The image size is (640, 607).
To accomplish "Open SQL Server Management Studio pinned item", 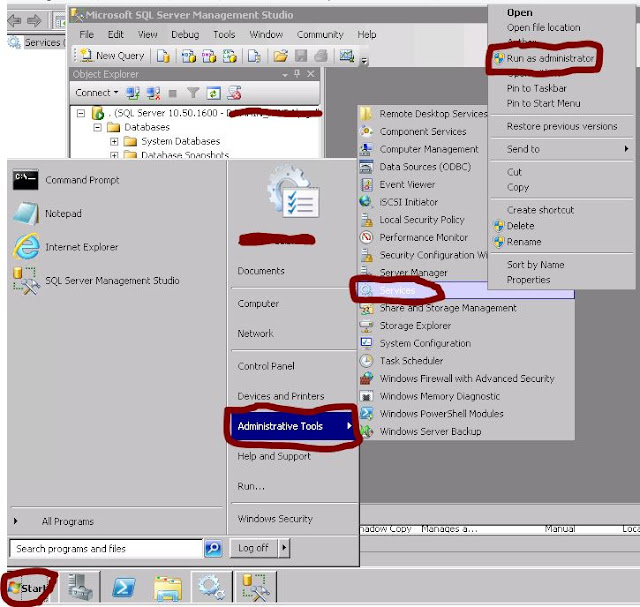I will click(x=96, y=280).
